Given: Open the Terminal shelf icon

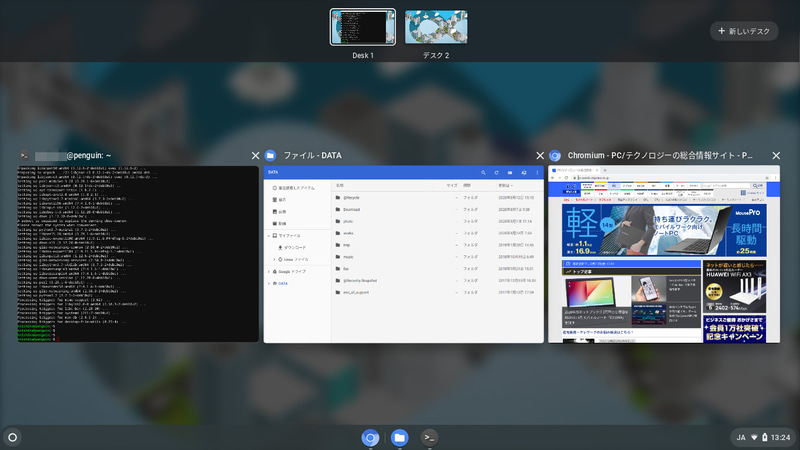Looking at the screenshot, I should (429, 437).
